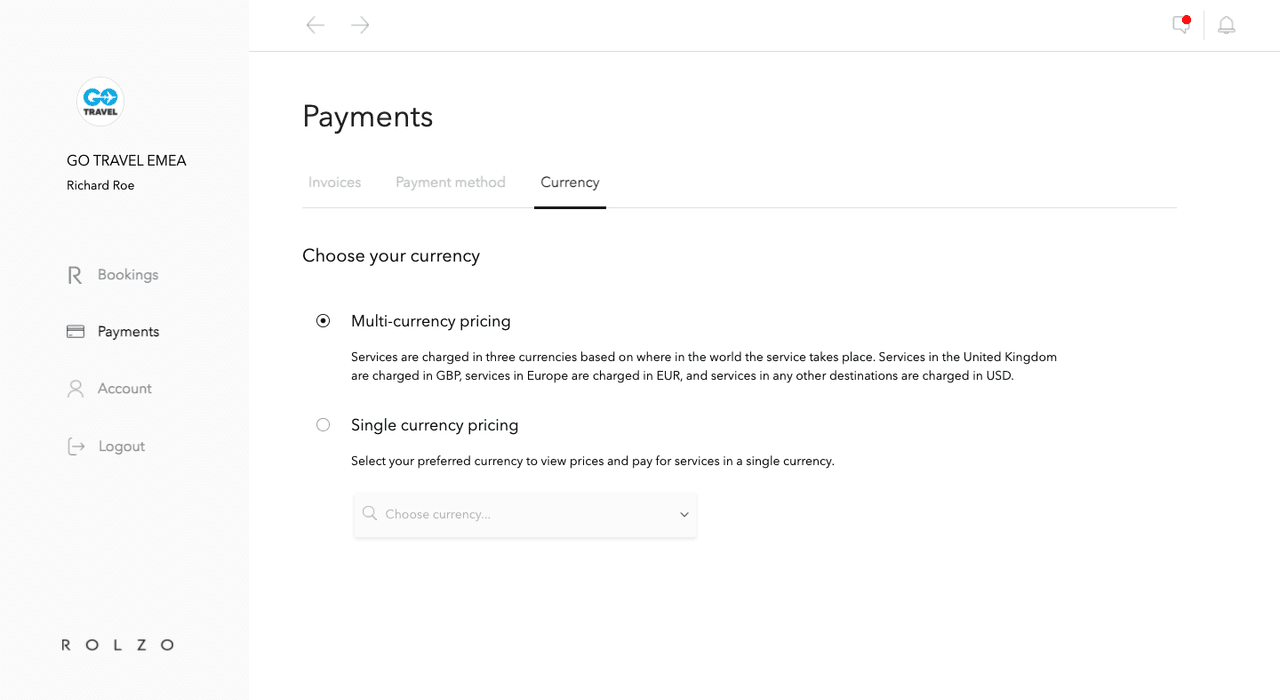Select the Multi-currency pricing radio button
This screenshot has height=700, width=1280.
pyautogui.click(x=323, y=321)
